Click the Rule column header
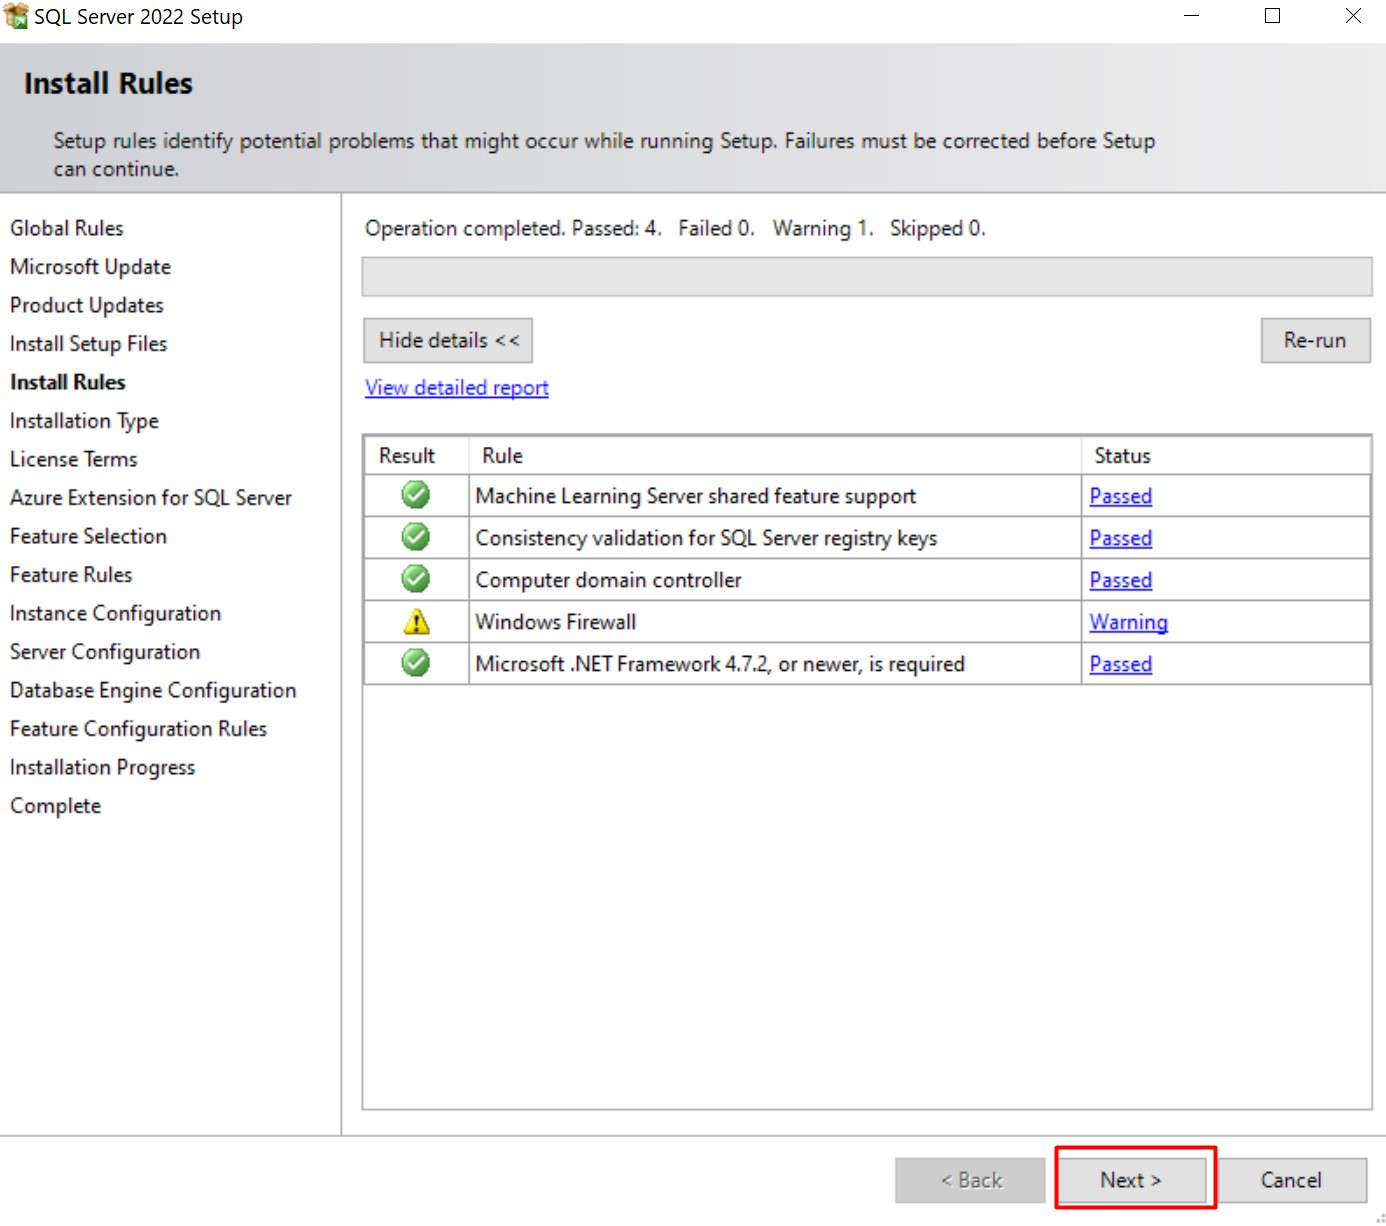 pyautogui.click(x=775, y=455)
